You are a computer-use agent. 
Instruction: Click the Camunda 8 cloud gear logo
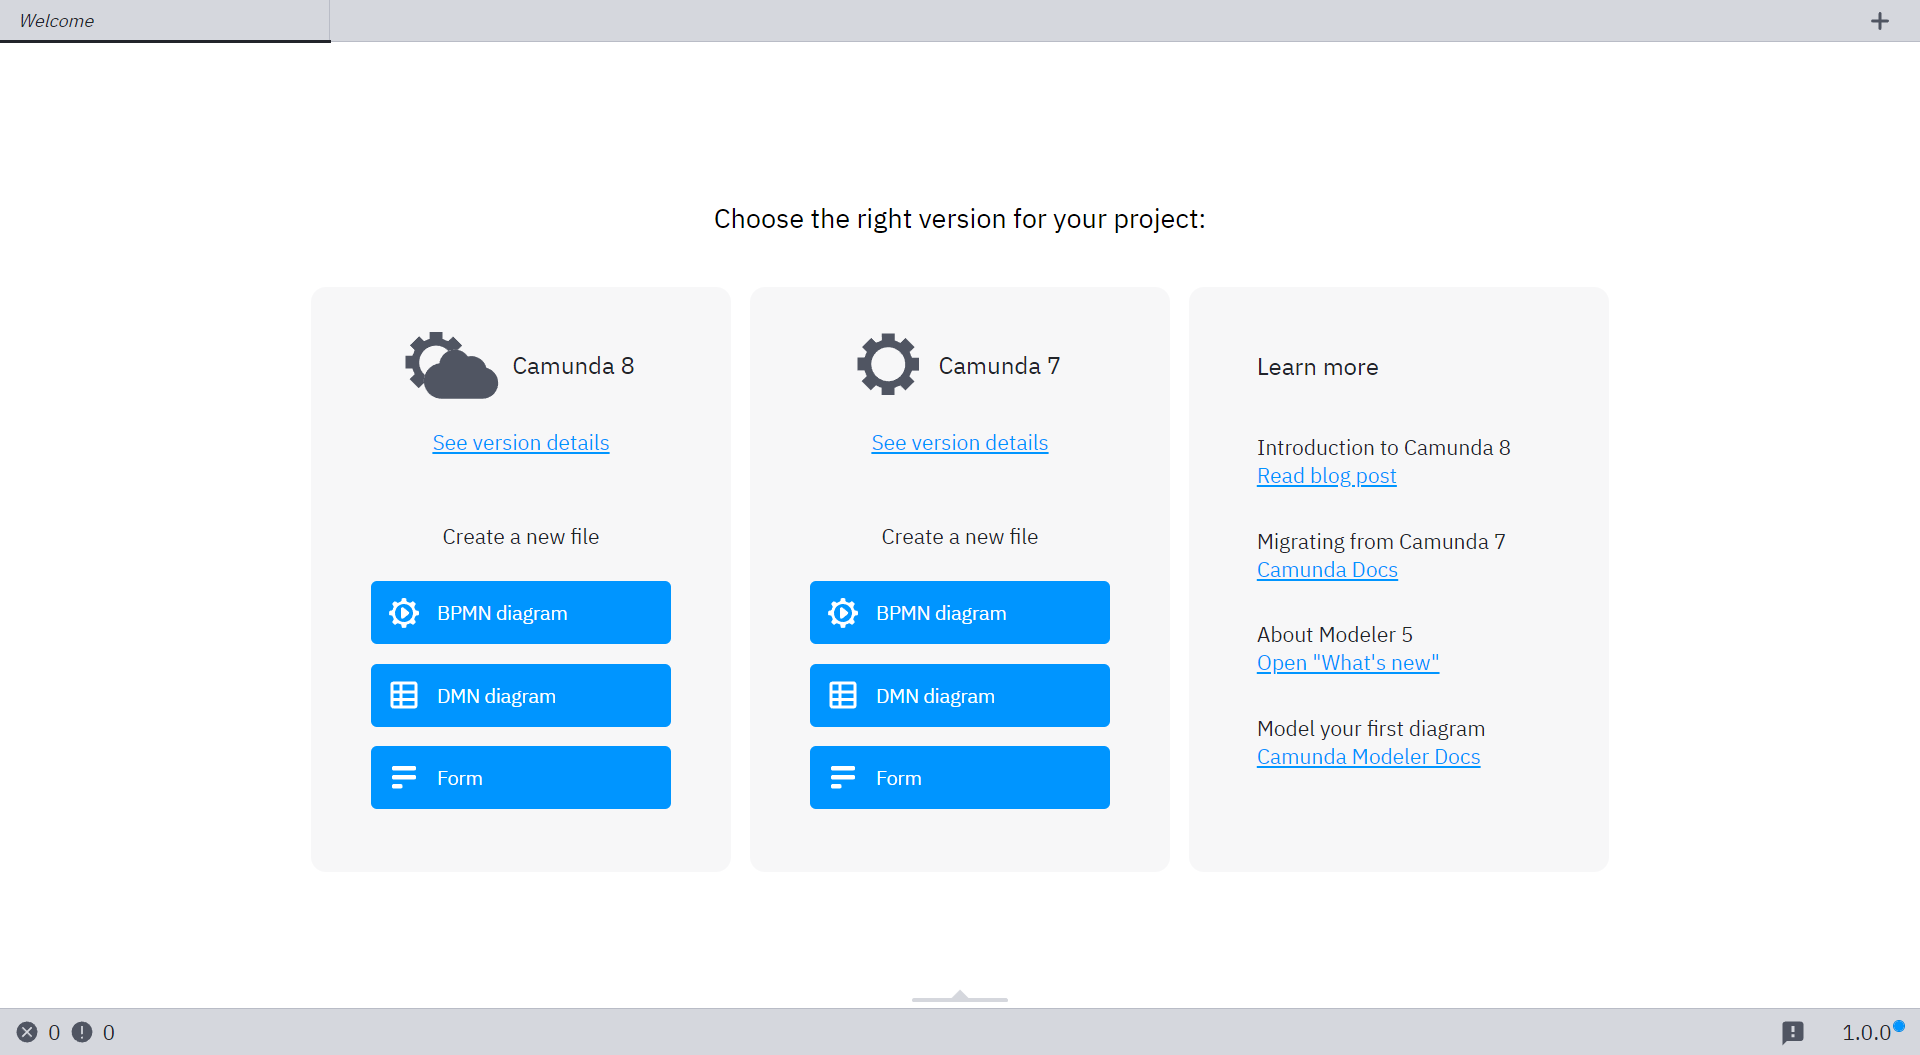451,366
